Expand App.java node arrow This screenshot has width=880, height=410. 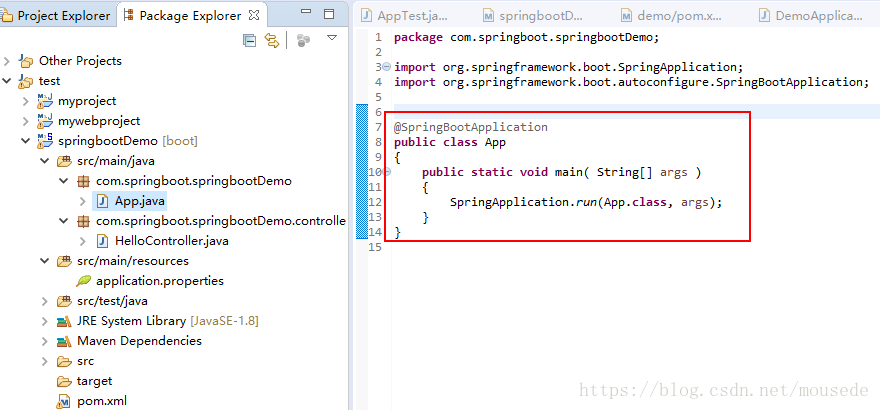point(83,201)
